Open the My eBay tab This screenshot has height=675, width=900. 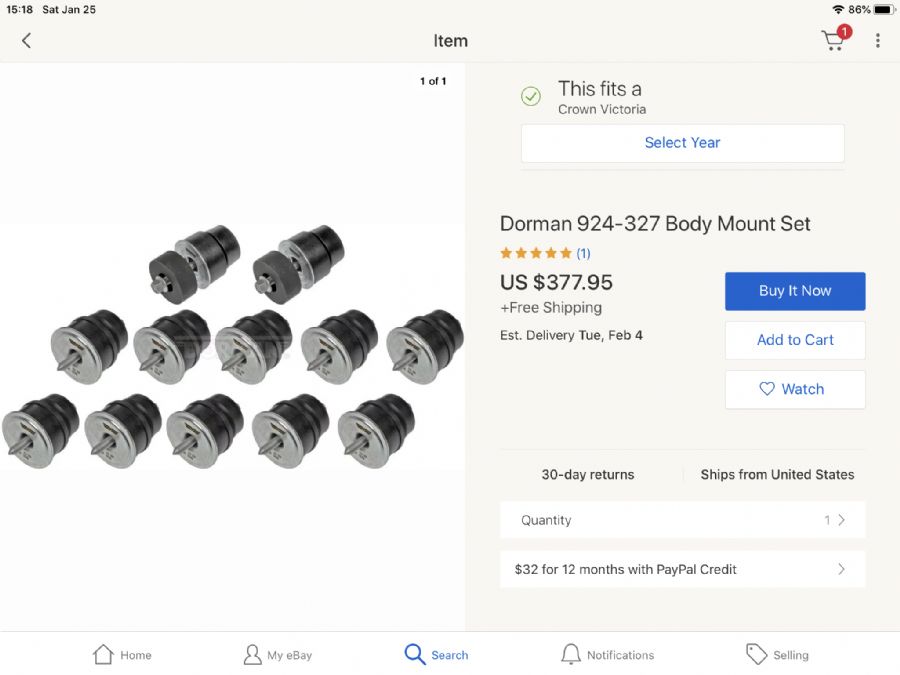(278, 655)
